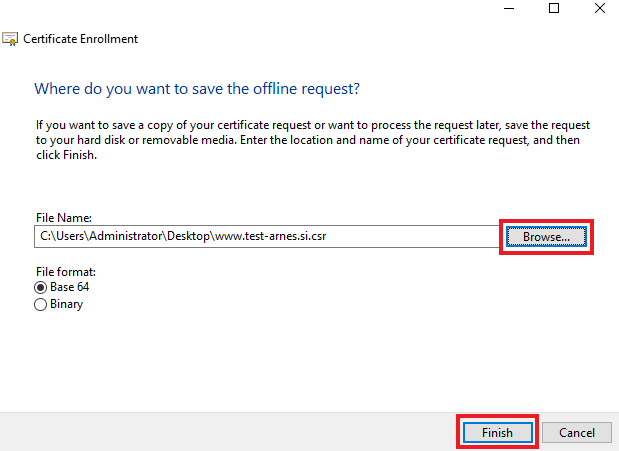Click the instruction paragraph about saving request
The height and width of the screenshot is (451, 619).
pos(313,140)
